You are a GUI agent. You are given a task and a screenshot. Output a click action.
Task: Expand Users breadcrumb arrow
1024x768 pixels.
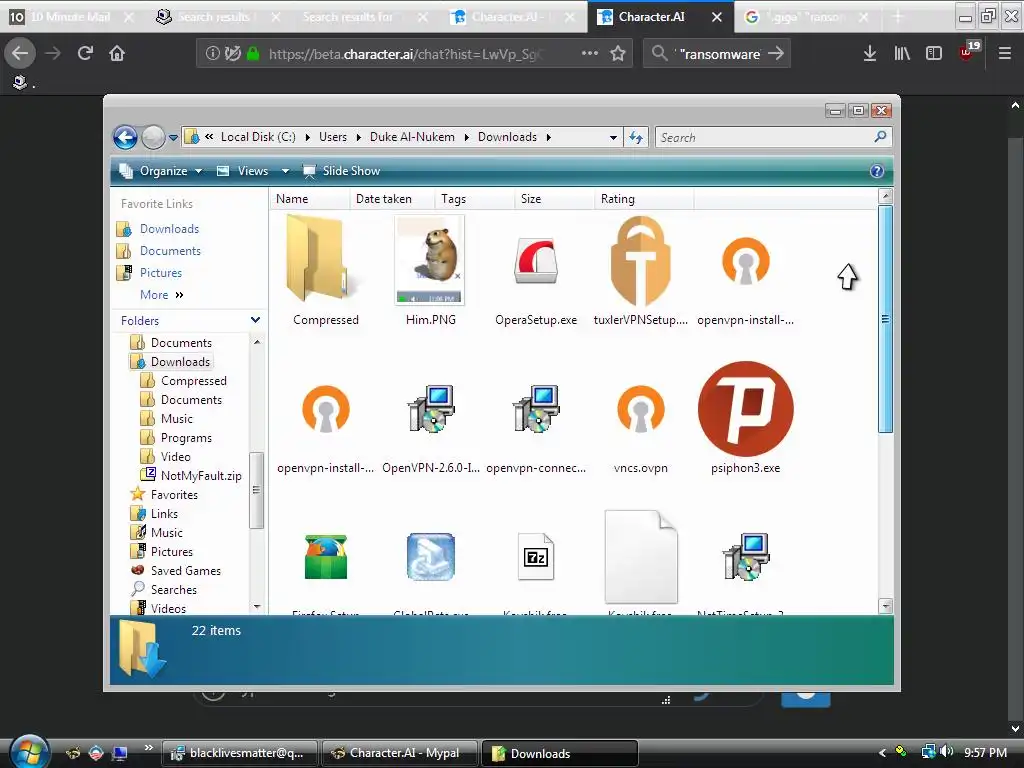tap(359, 137)
